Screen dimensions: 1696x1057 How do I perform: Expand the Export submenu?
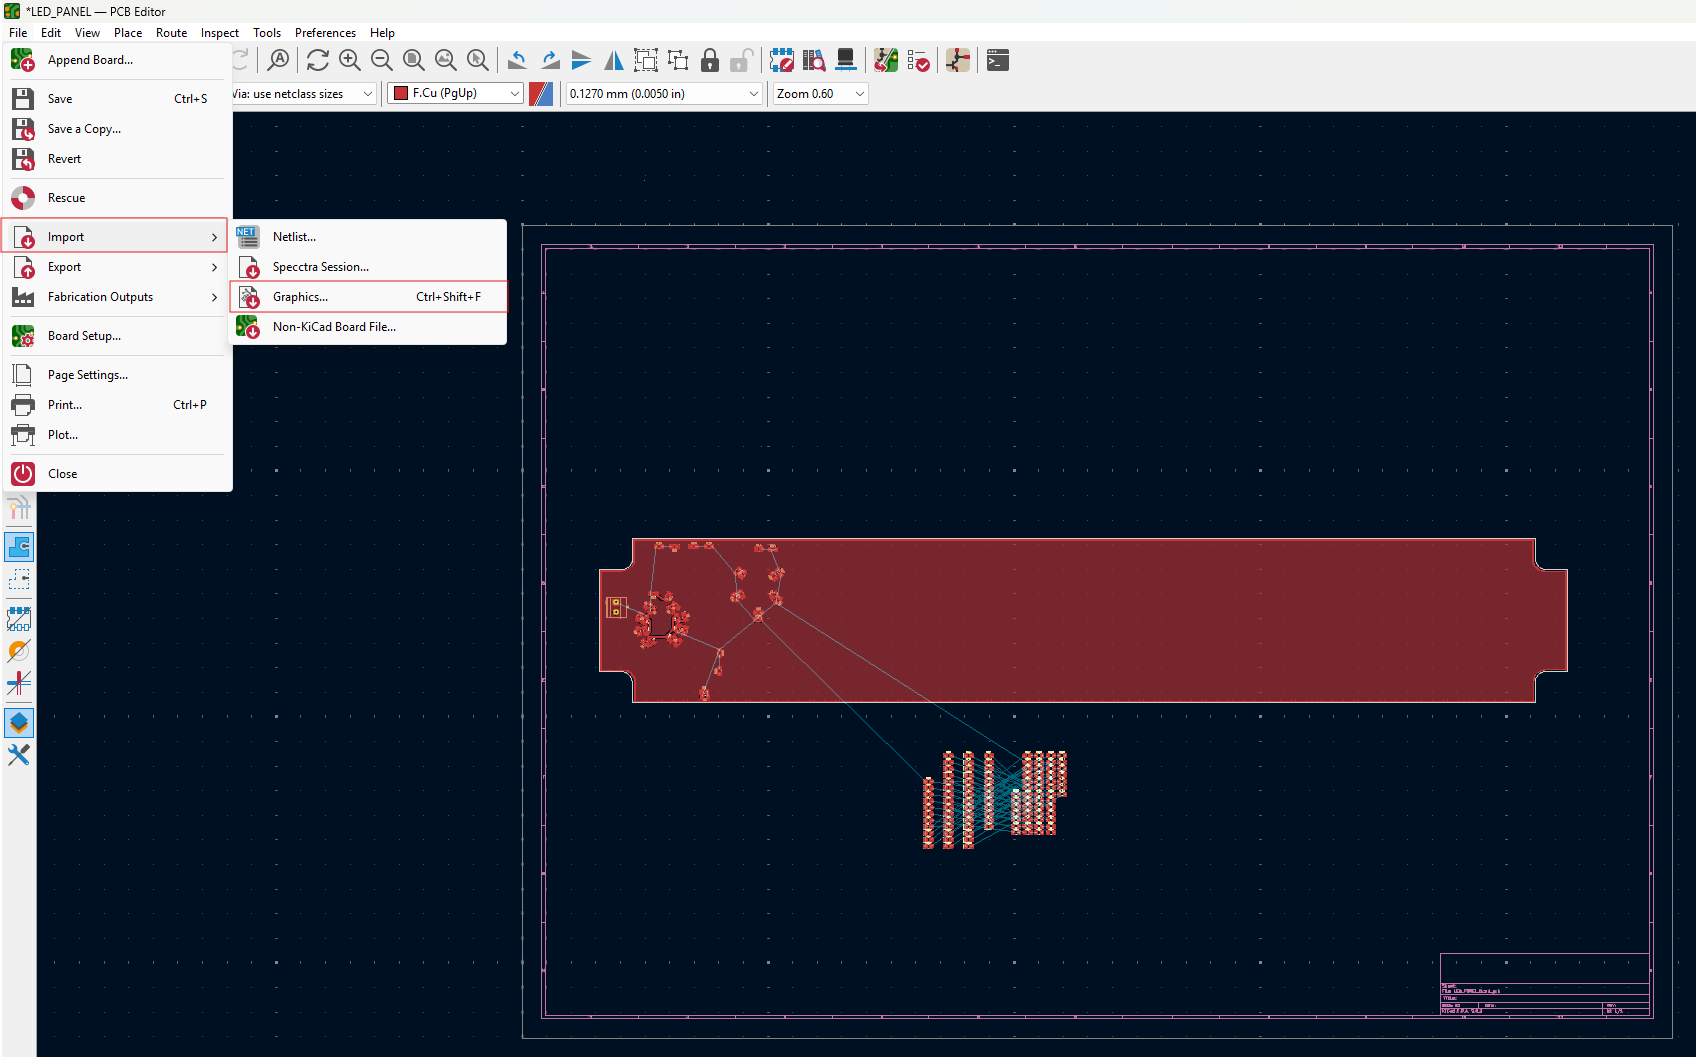tap(116, 267)
